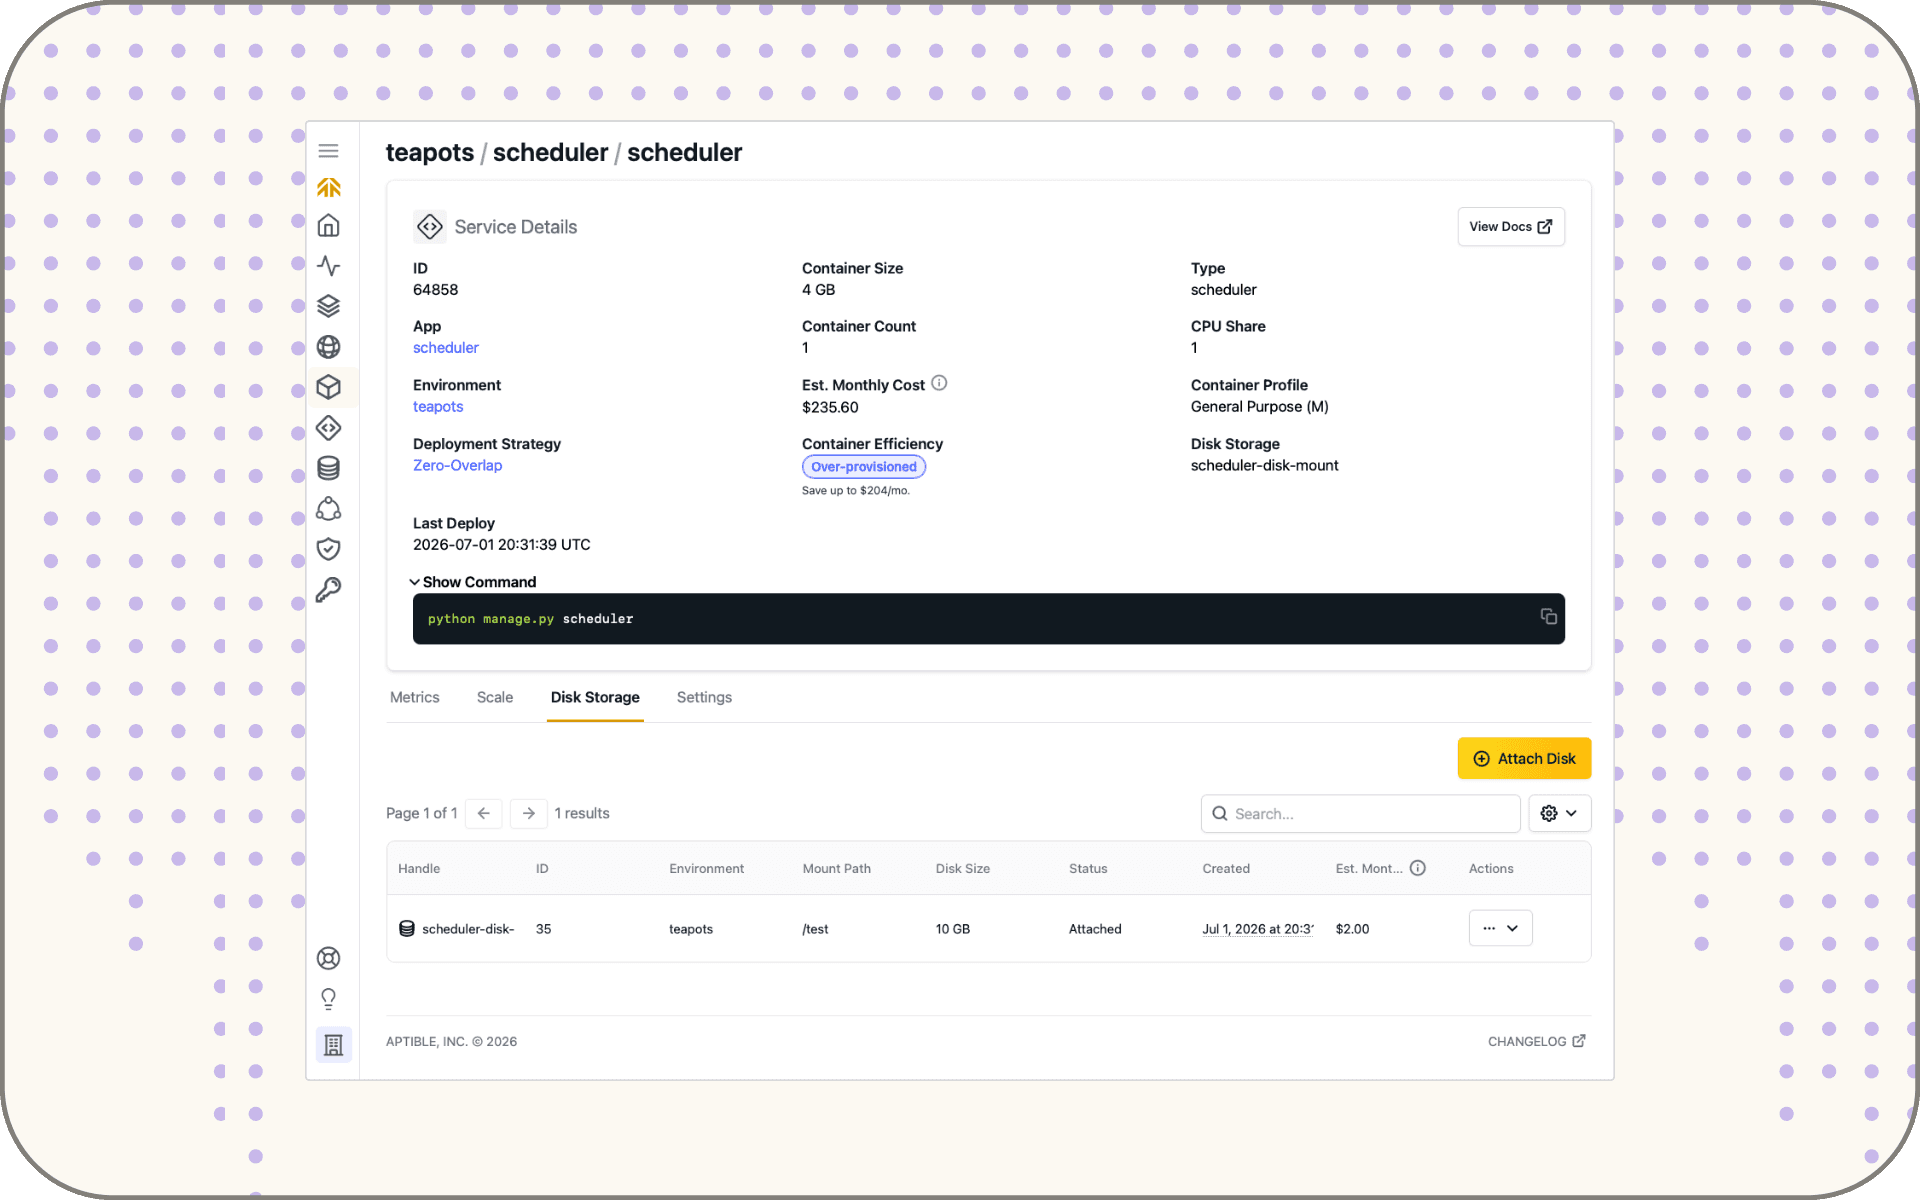This screenshot has height=1200, width=1920.
Task: Switch to the Scale tab
Action: [x=495, y=697]
